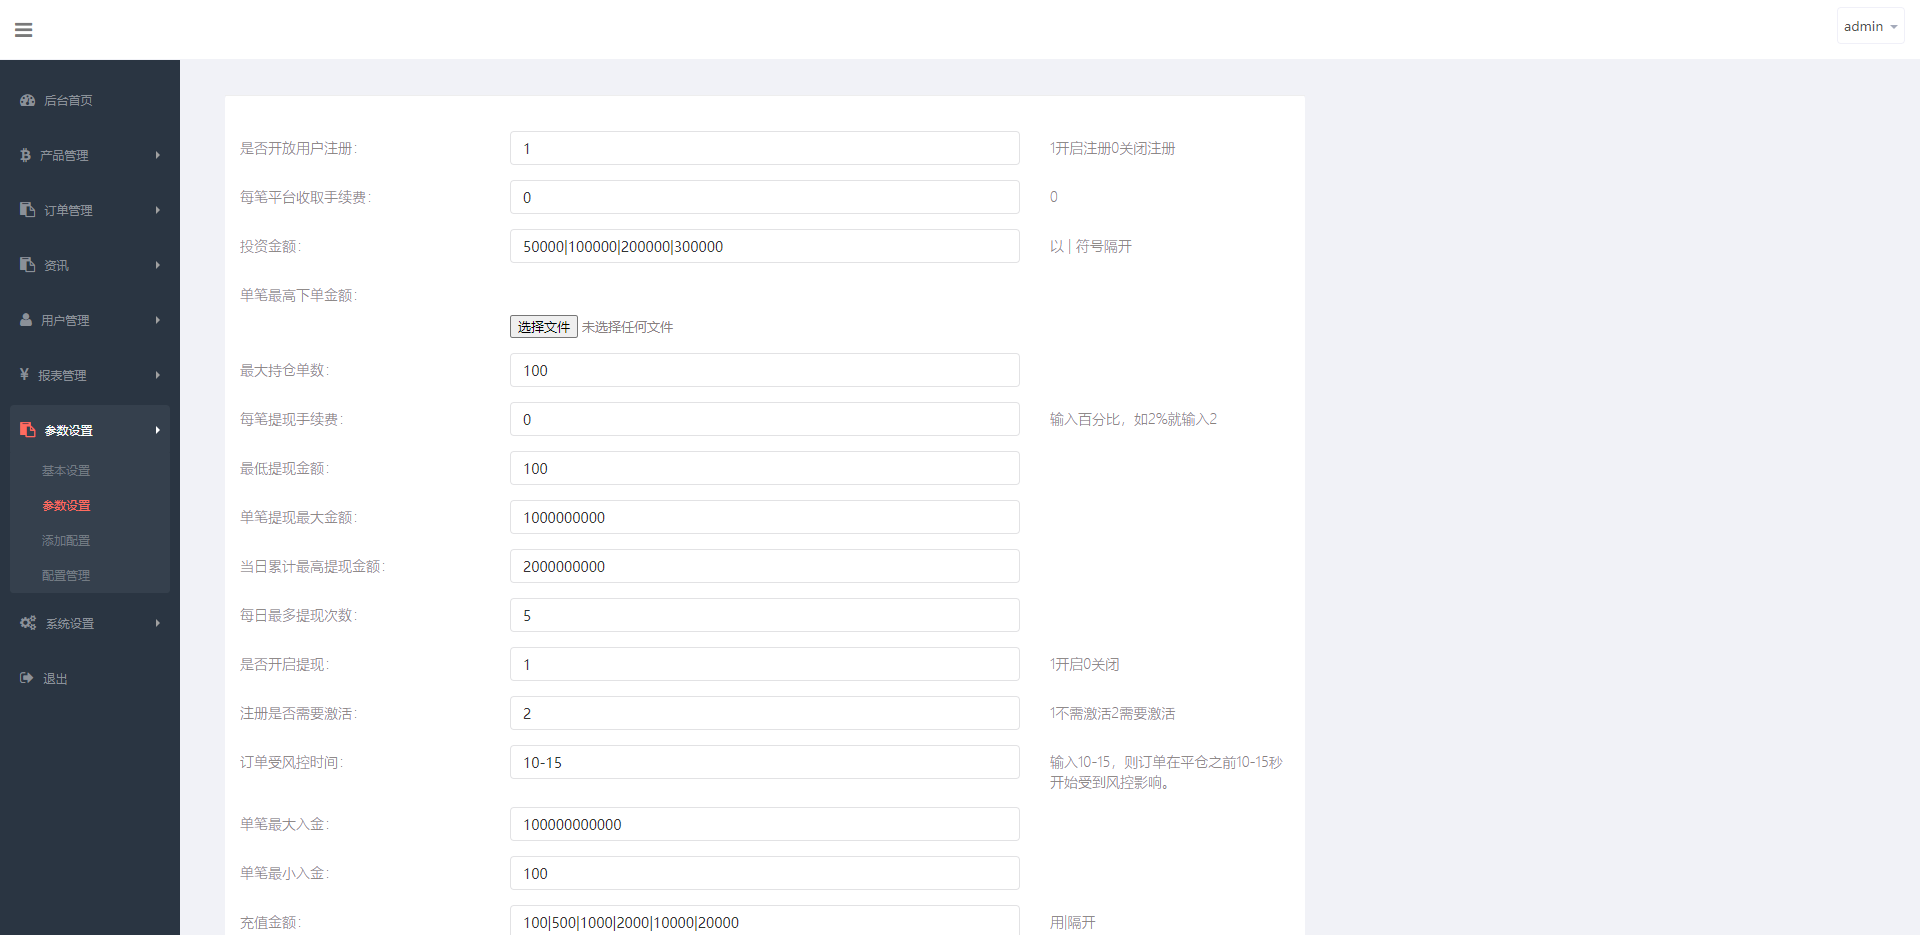Click the hint text 1开启注册0关闭注册

point(1112,148)
